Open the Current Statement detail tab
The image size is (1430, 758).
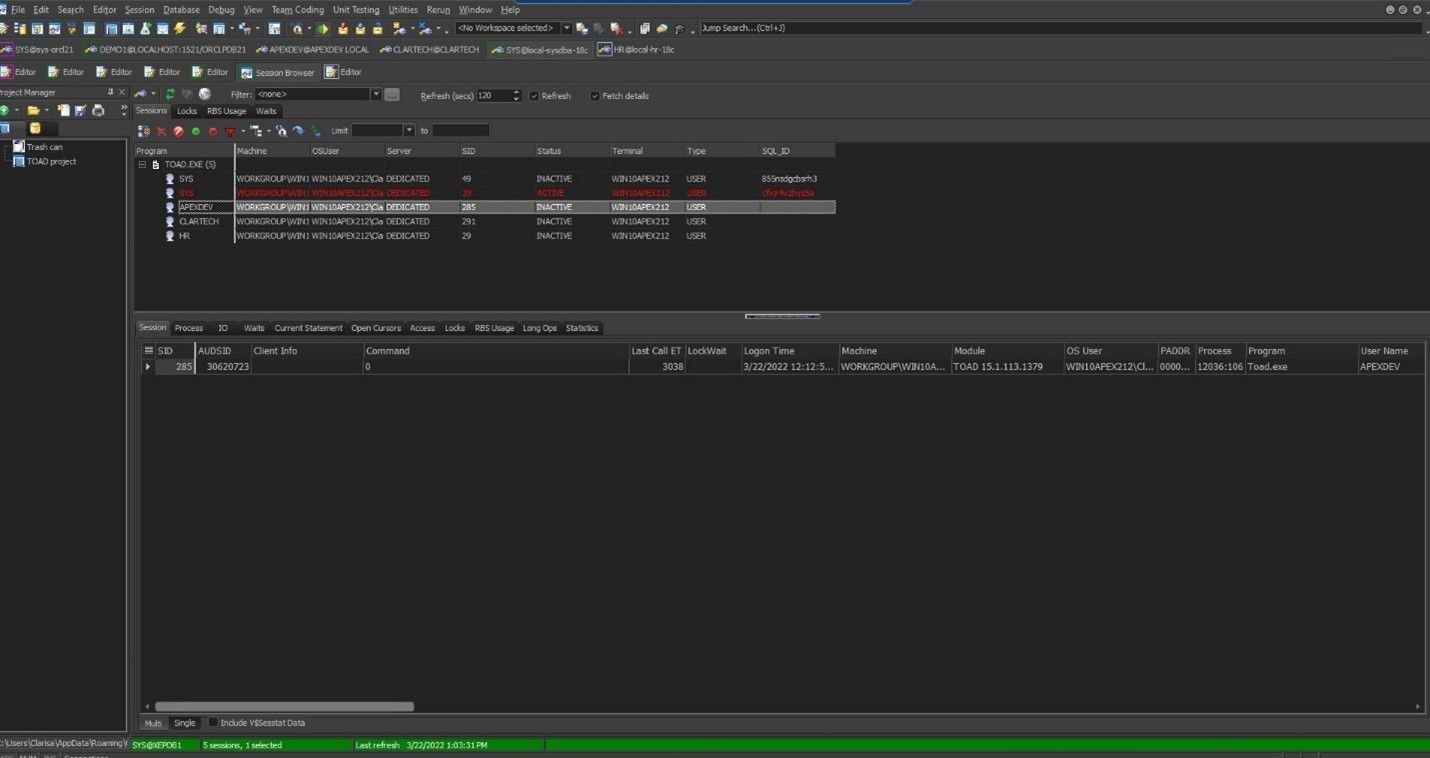[308, 328]
